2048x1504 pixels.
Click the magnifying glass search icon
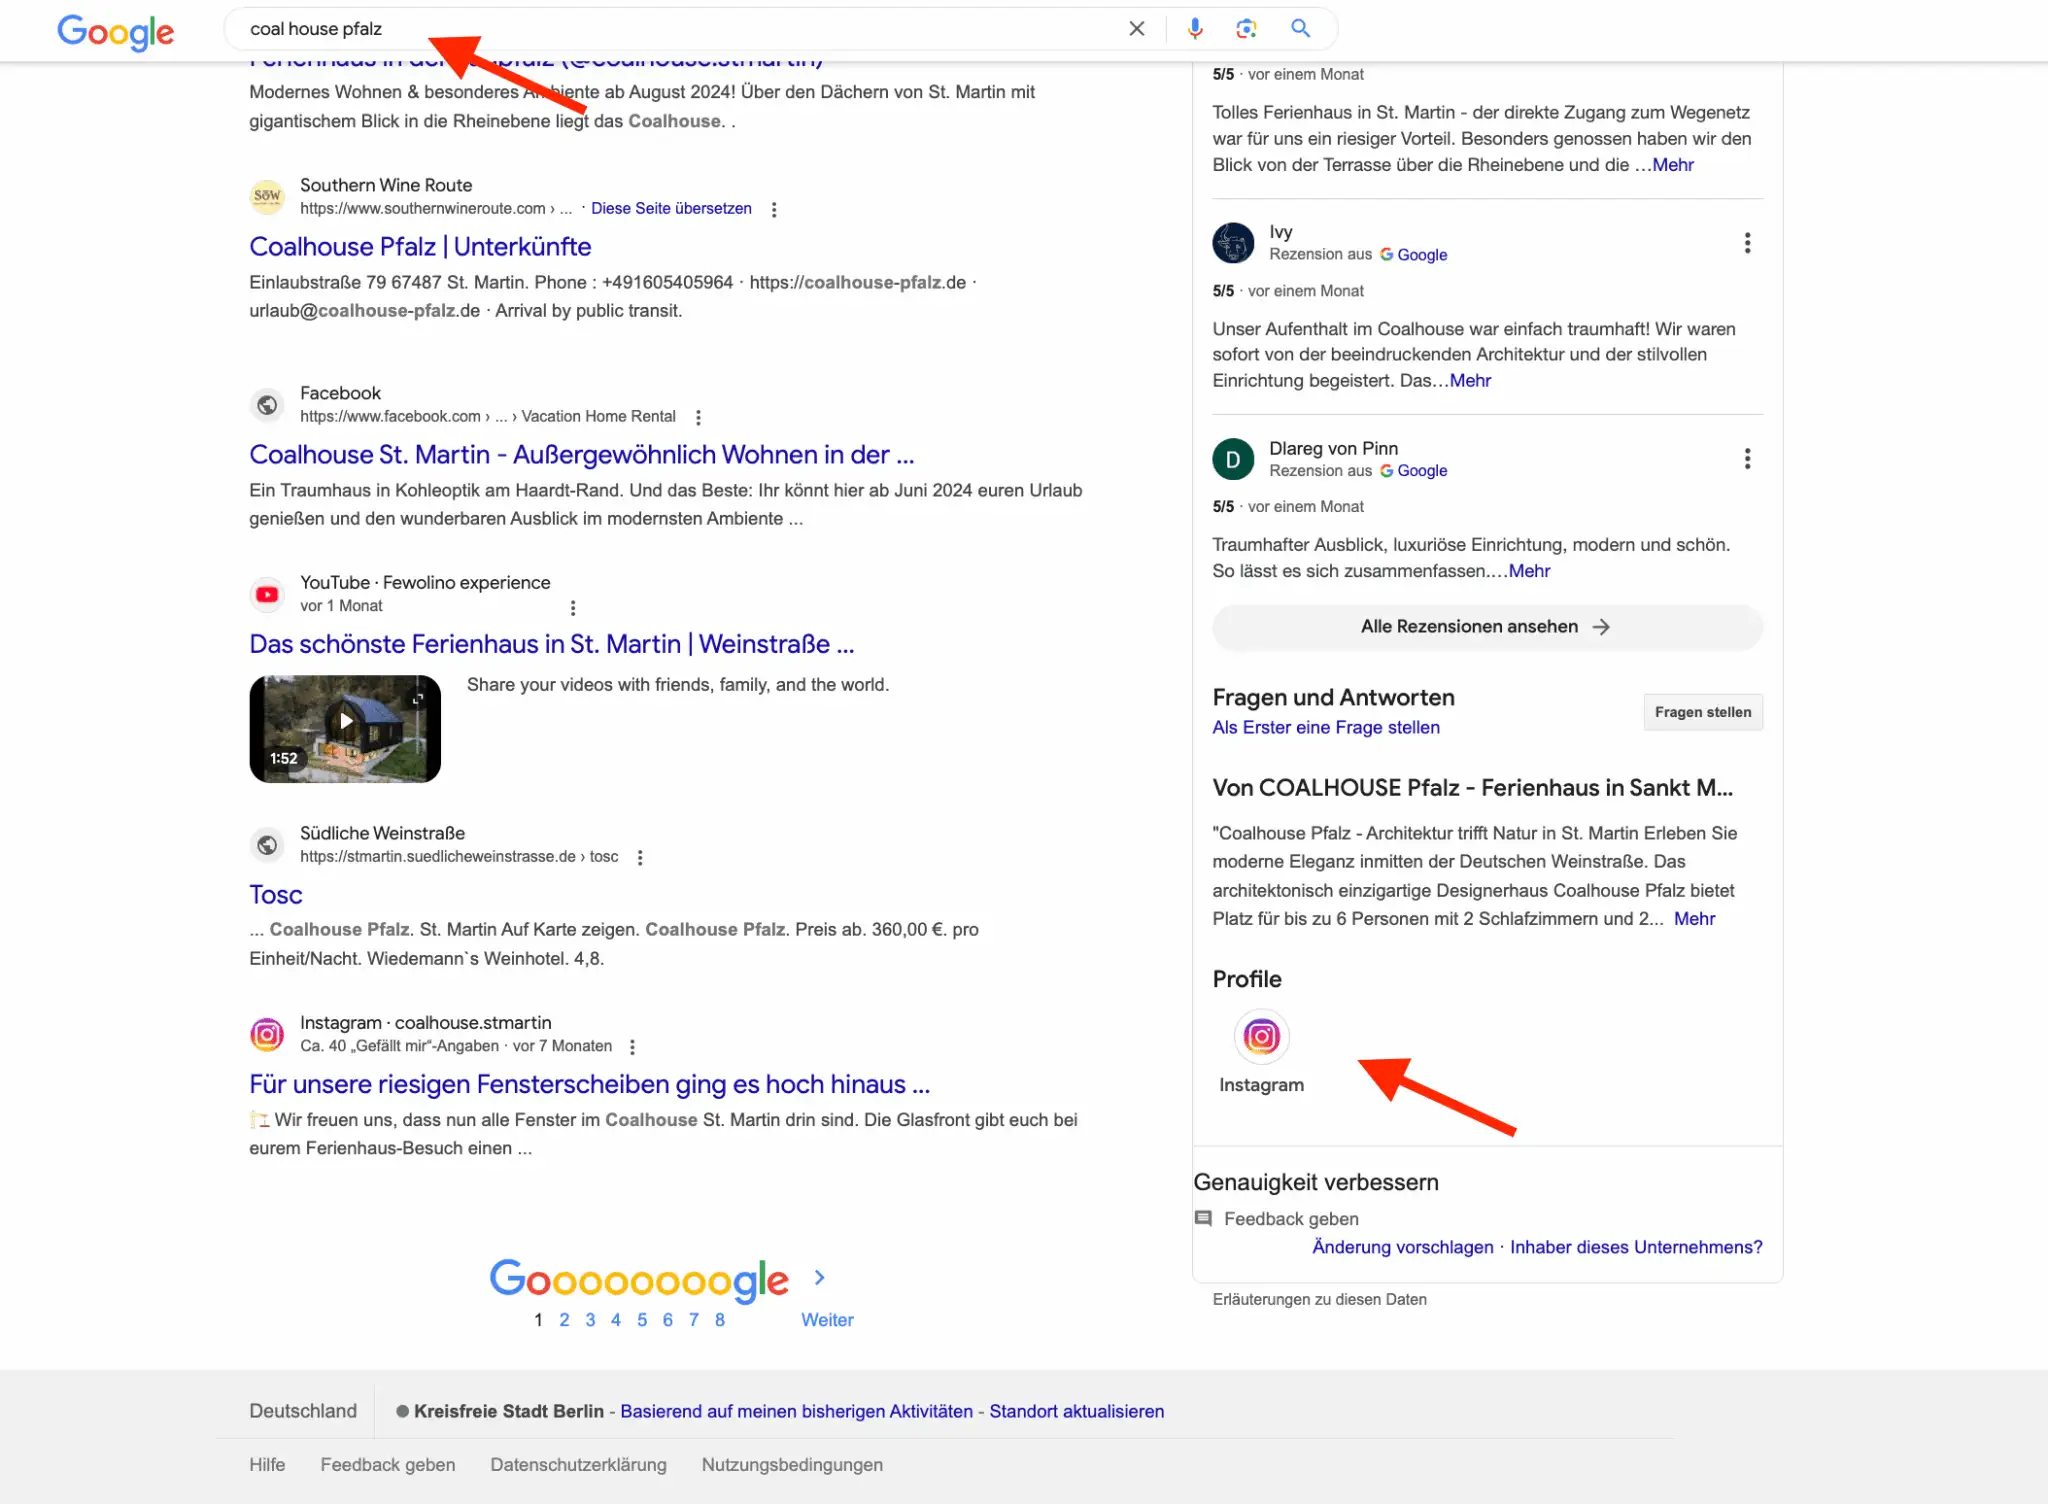(1300, 28)
